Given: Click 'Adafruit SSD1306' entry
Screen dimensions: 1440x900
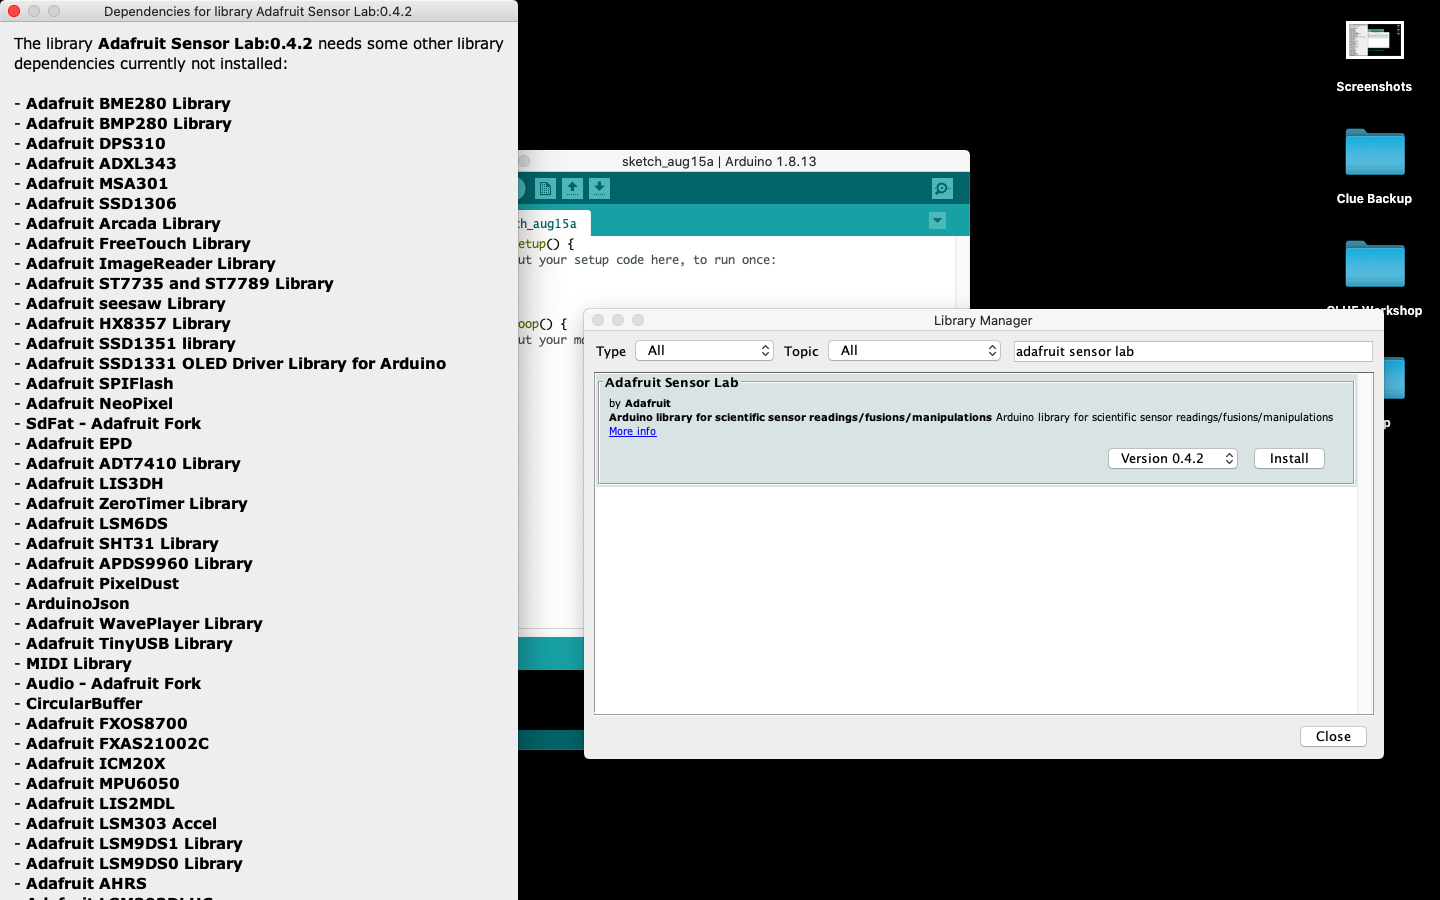Looking at the screenshot, I should point(101,203).
